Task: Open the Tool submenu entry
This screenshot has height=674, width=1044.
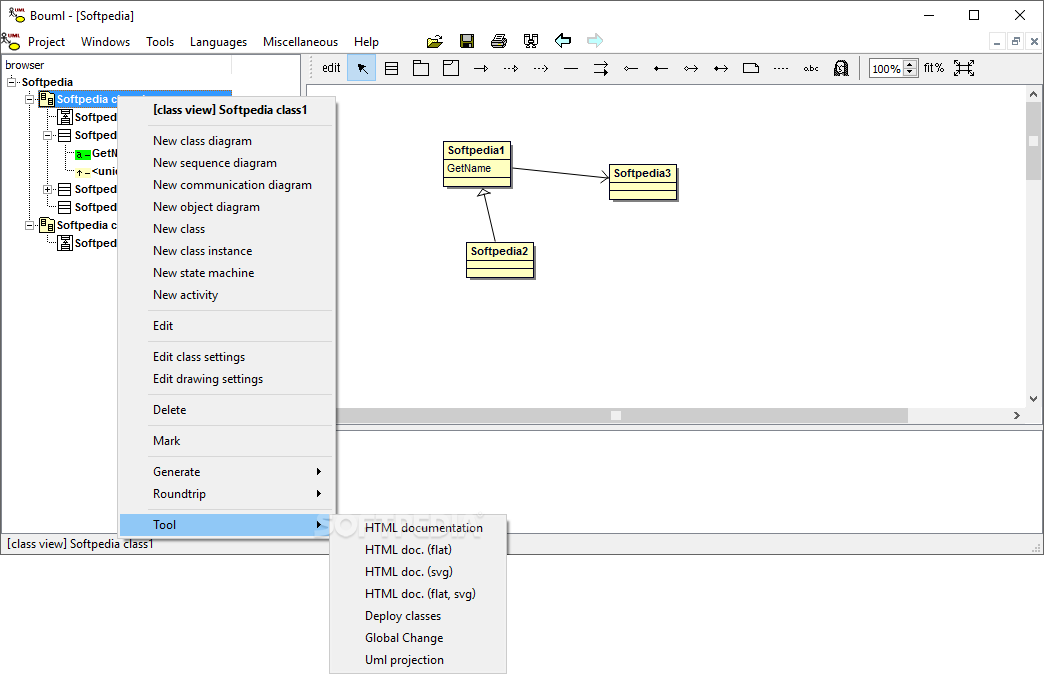Action: (226, 525)
